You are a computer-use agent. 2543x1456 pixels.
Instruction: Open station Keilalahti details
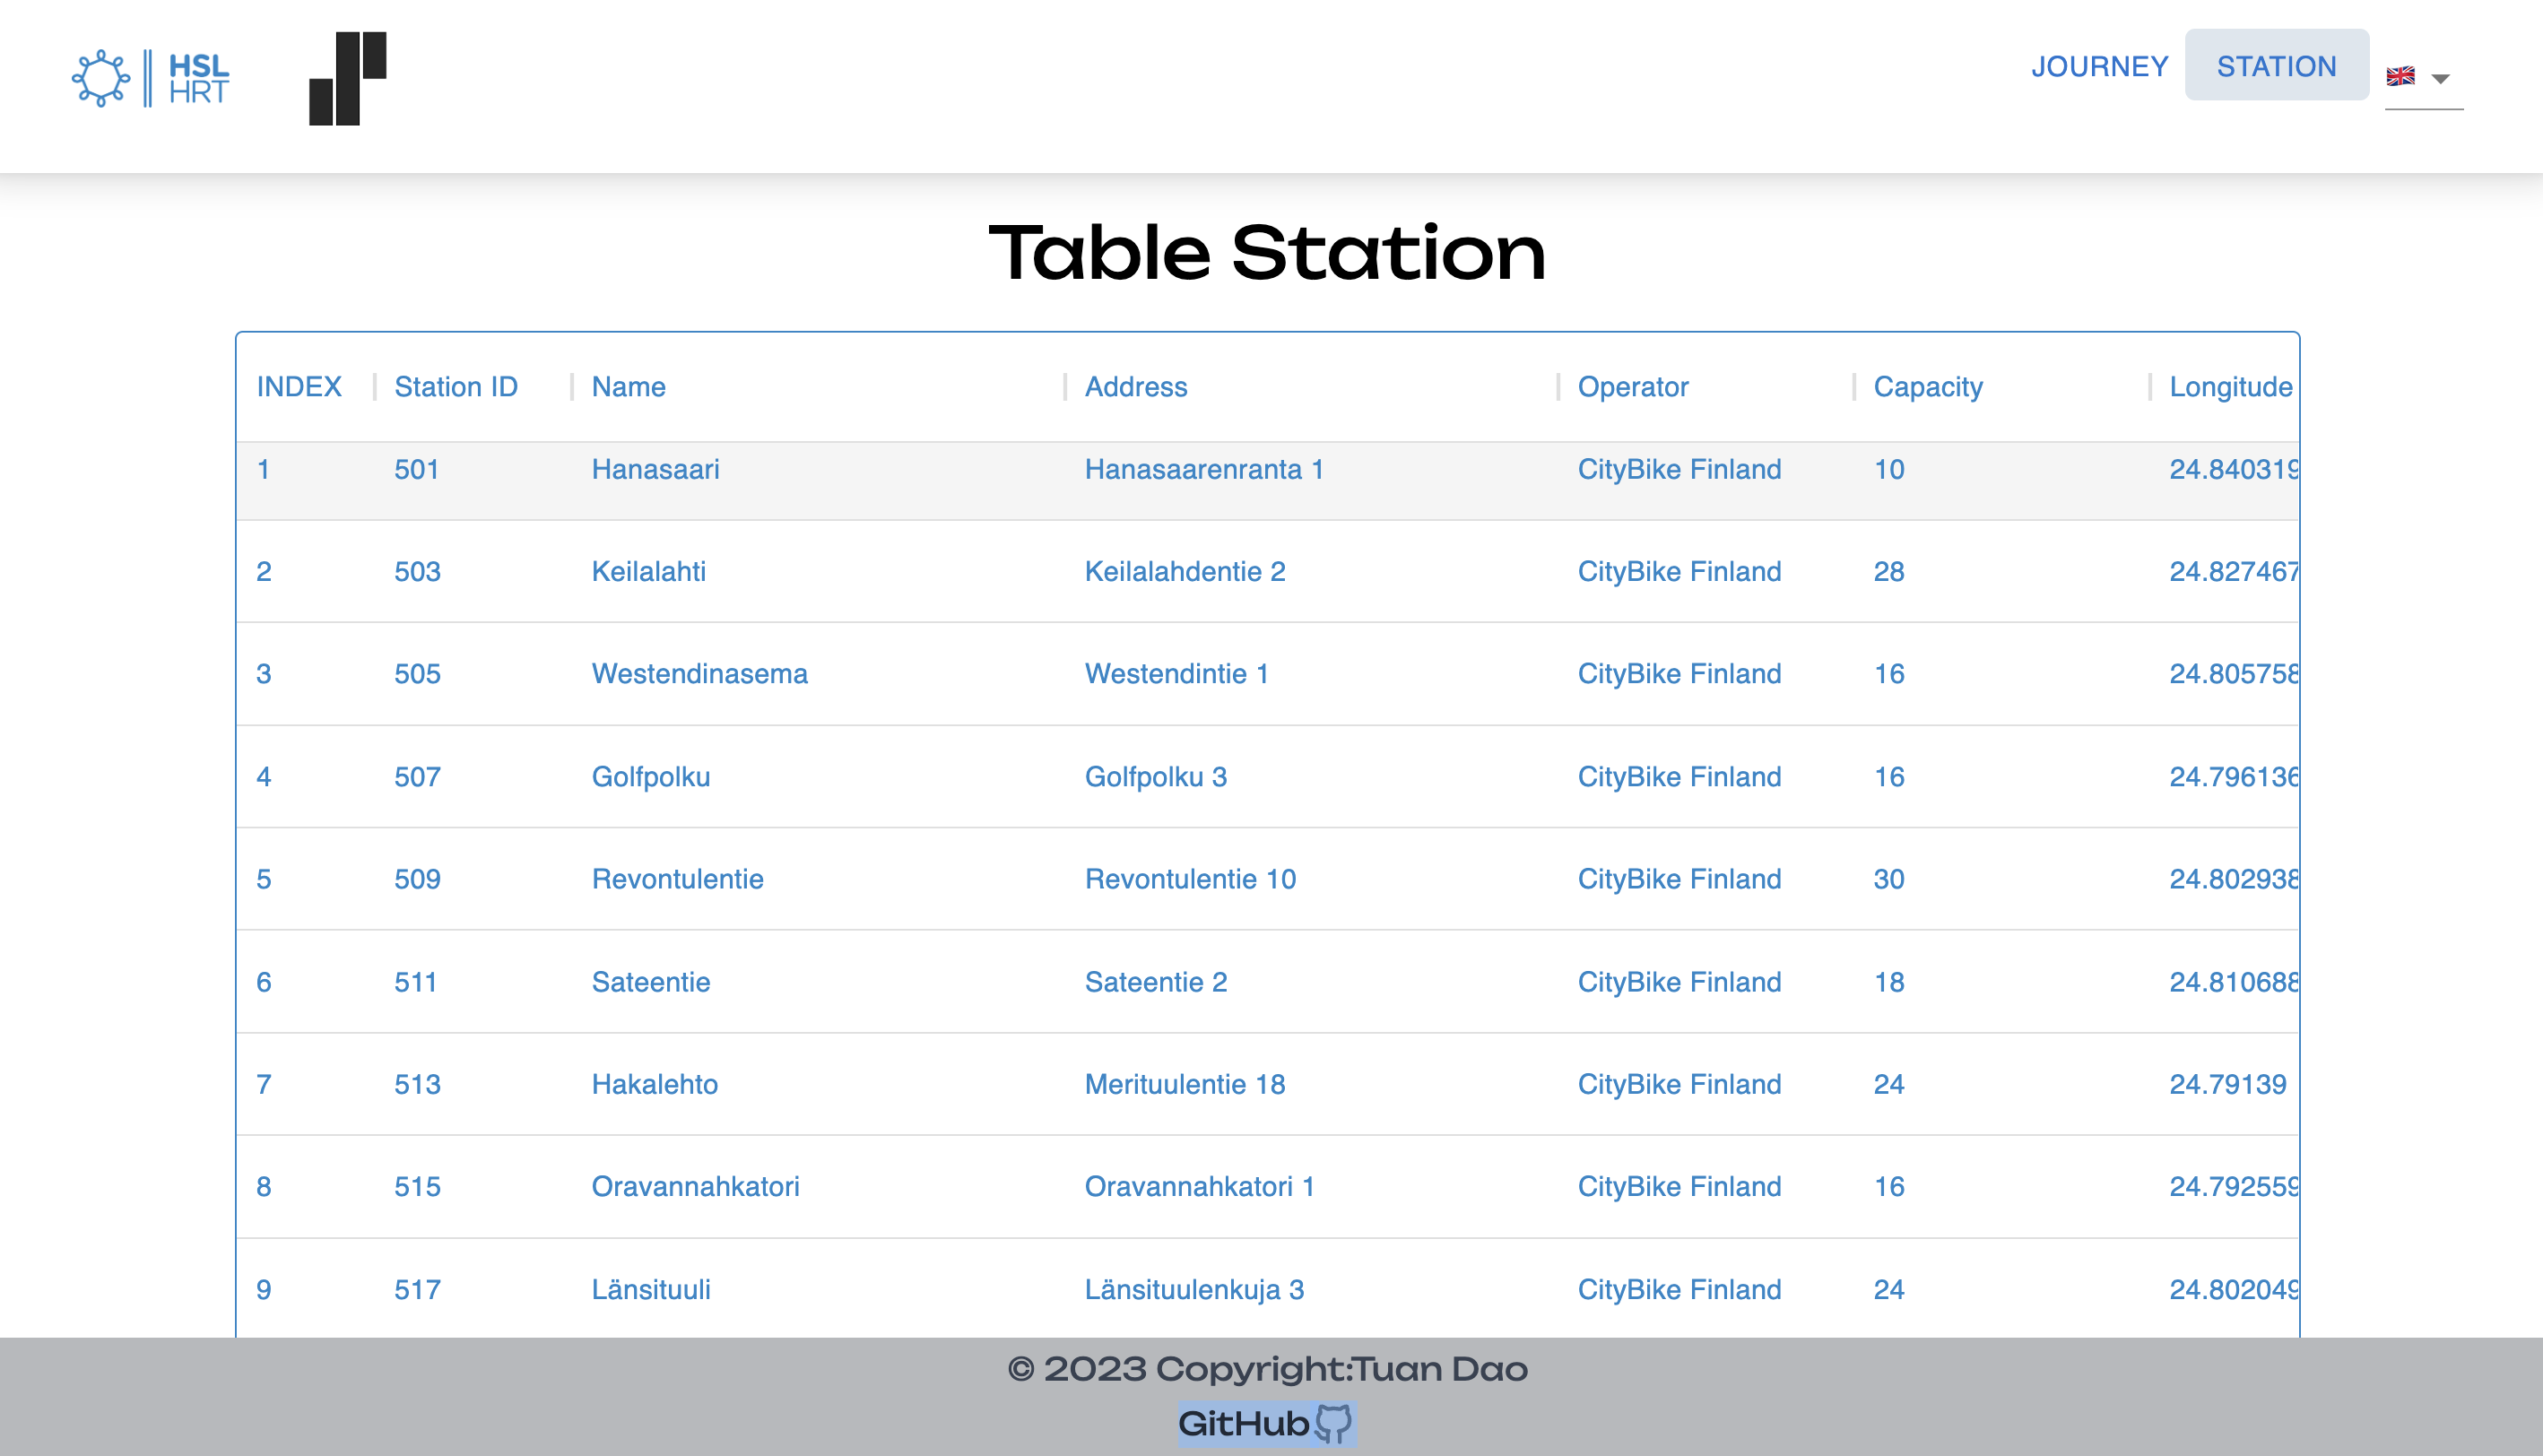(x=649, y=571)
